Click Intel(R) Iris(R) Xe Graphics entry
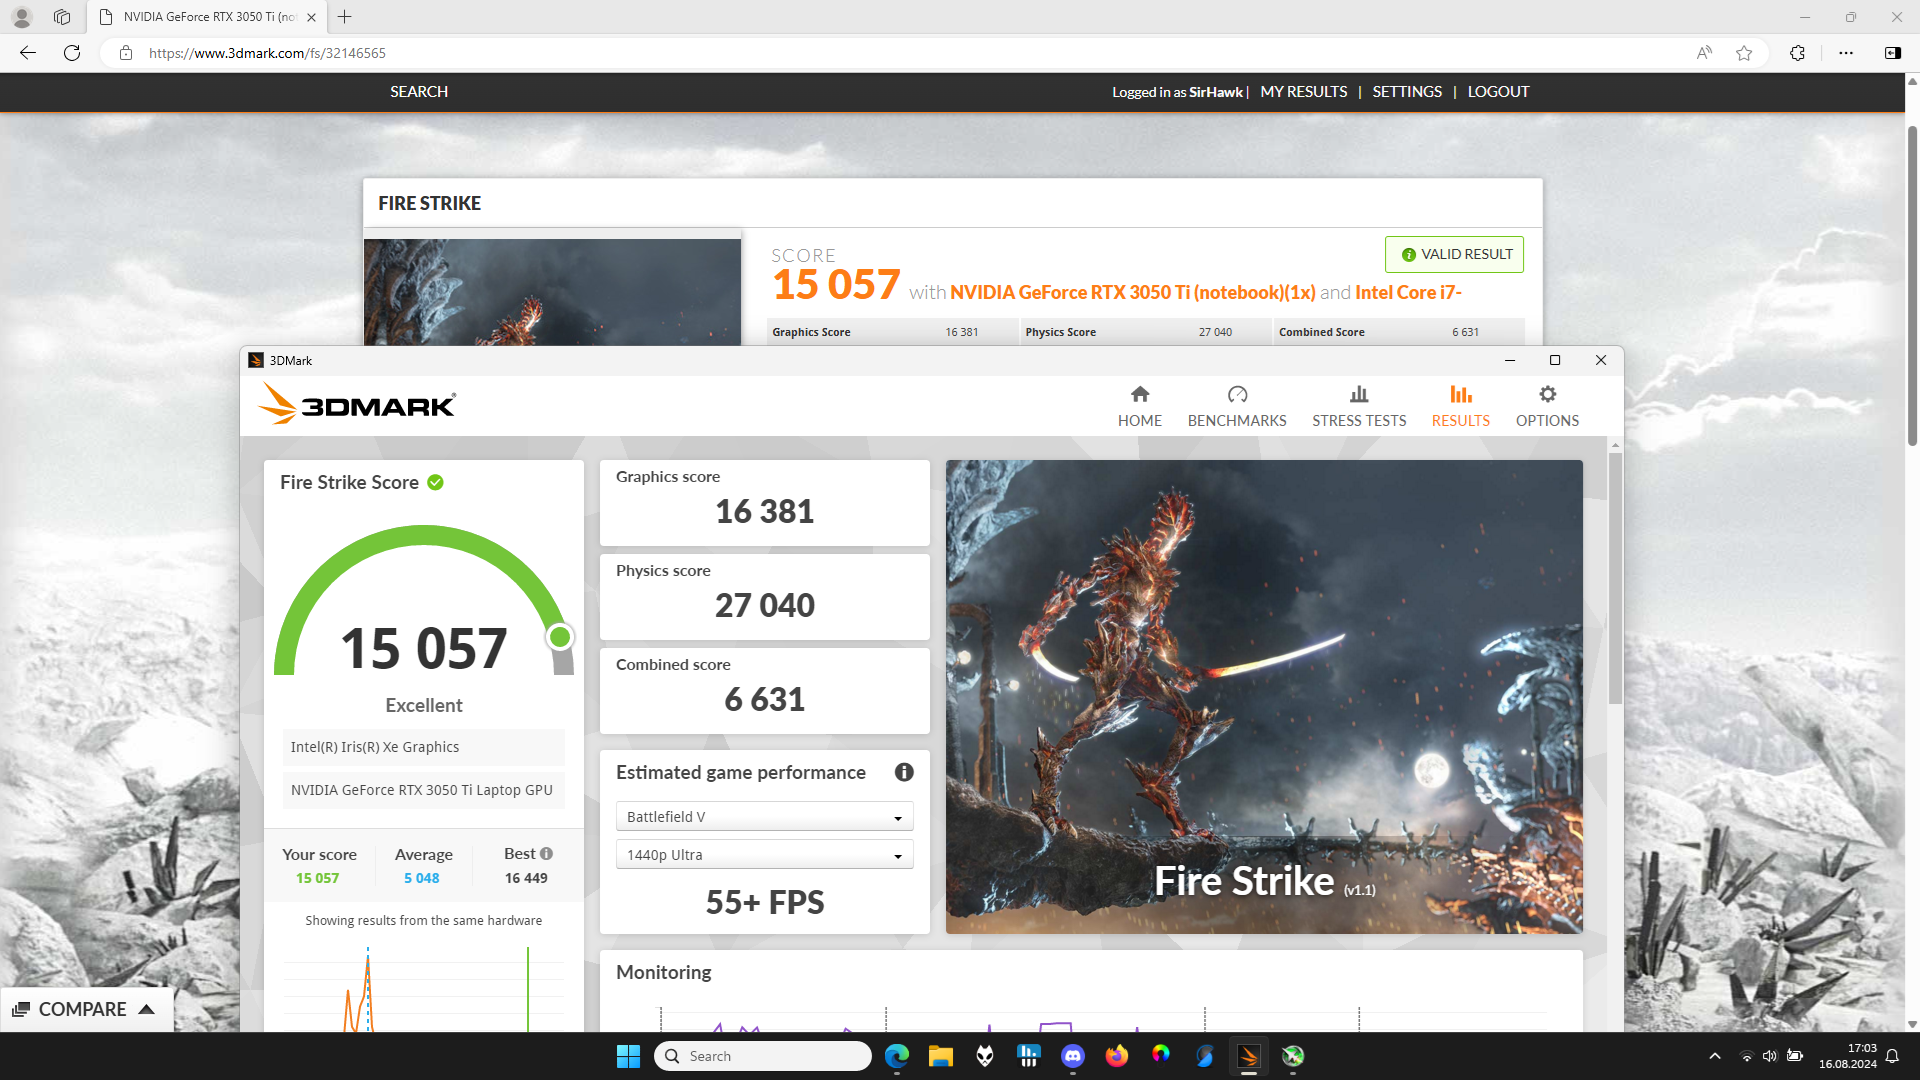The image size is (1920, 1080). pos(424,747)
